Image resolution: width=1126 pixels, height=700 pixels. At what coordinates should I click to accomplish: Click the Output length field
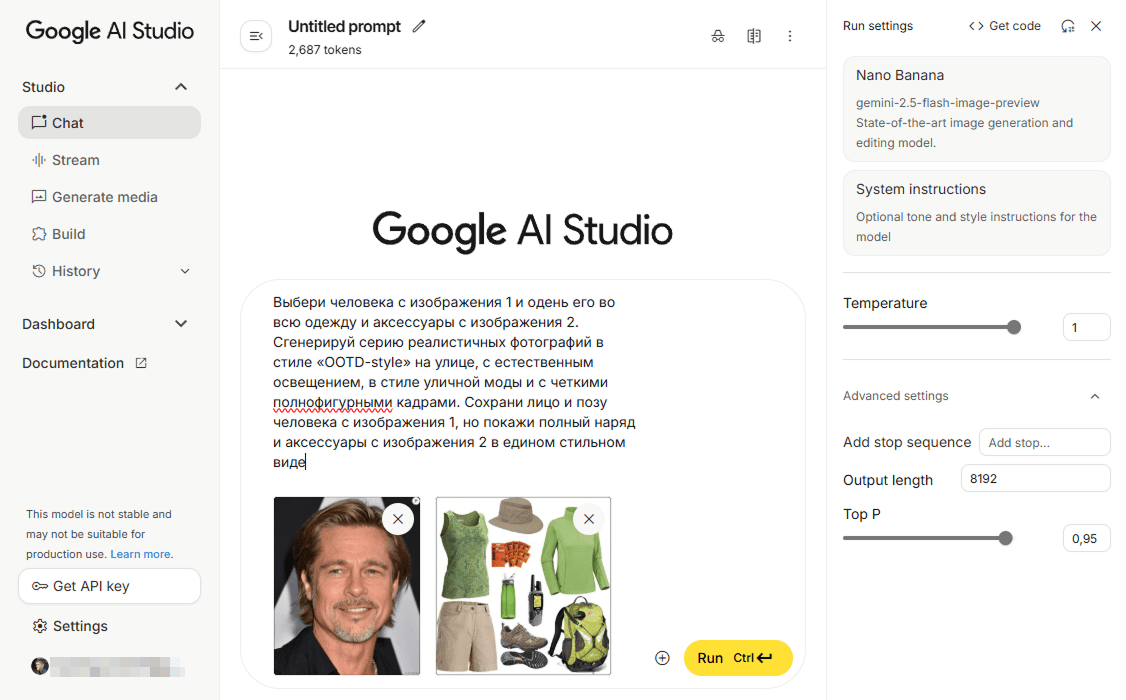tap(1035, 478)
